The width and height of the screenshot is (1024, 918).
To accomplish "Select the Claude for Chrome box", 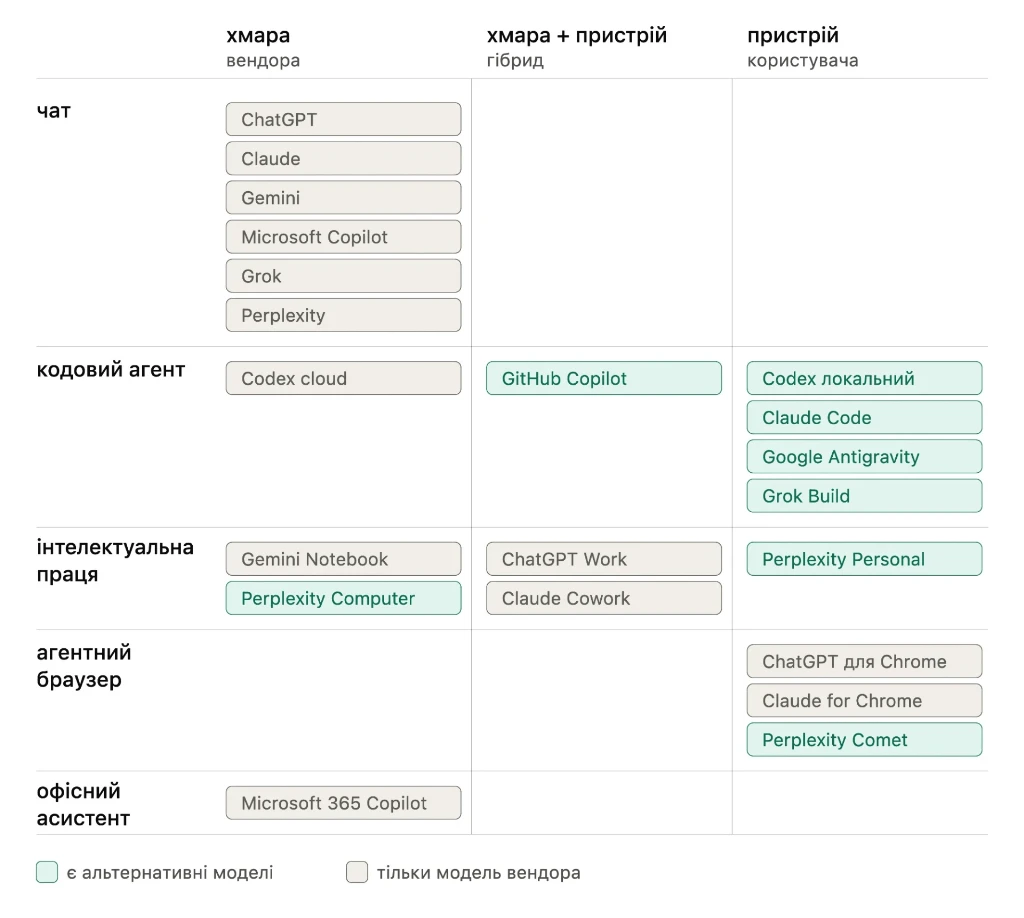I will [x=865, y=701].
